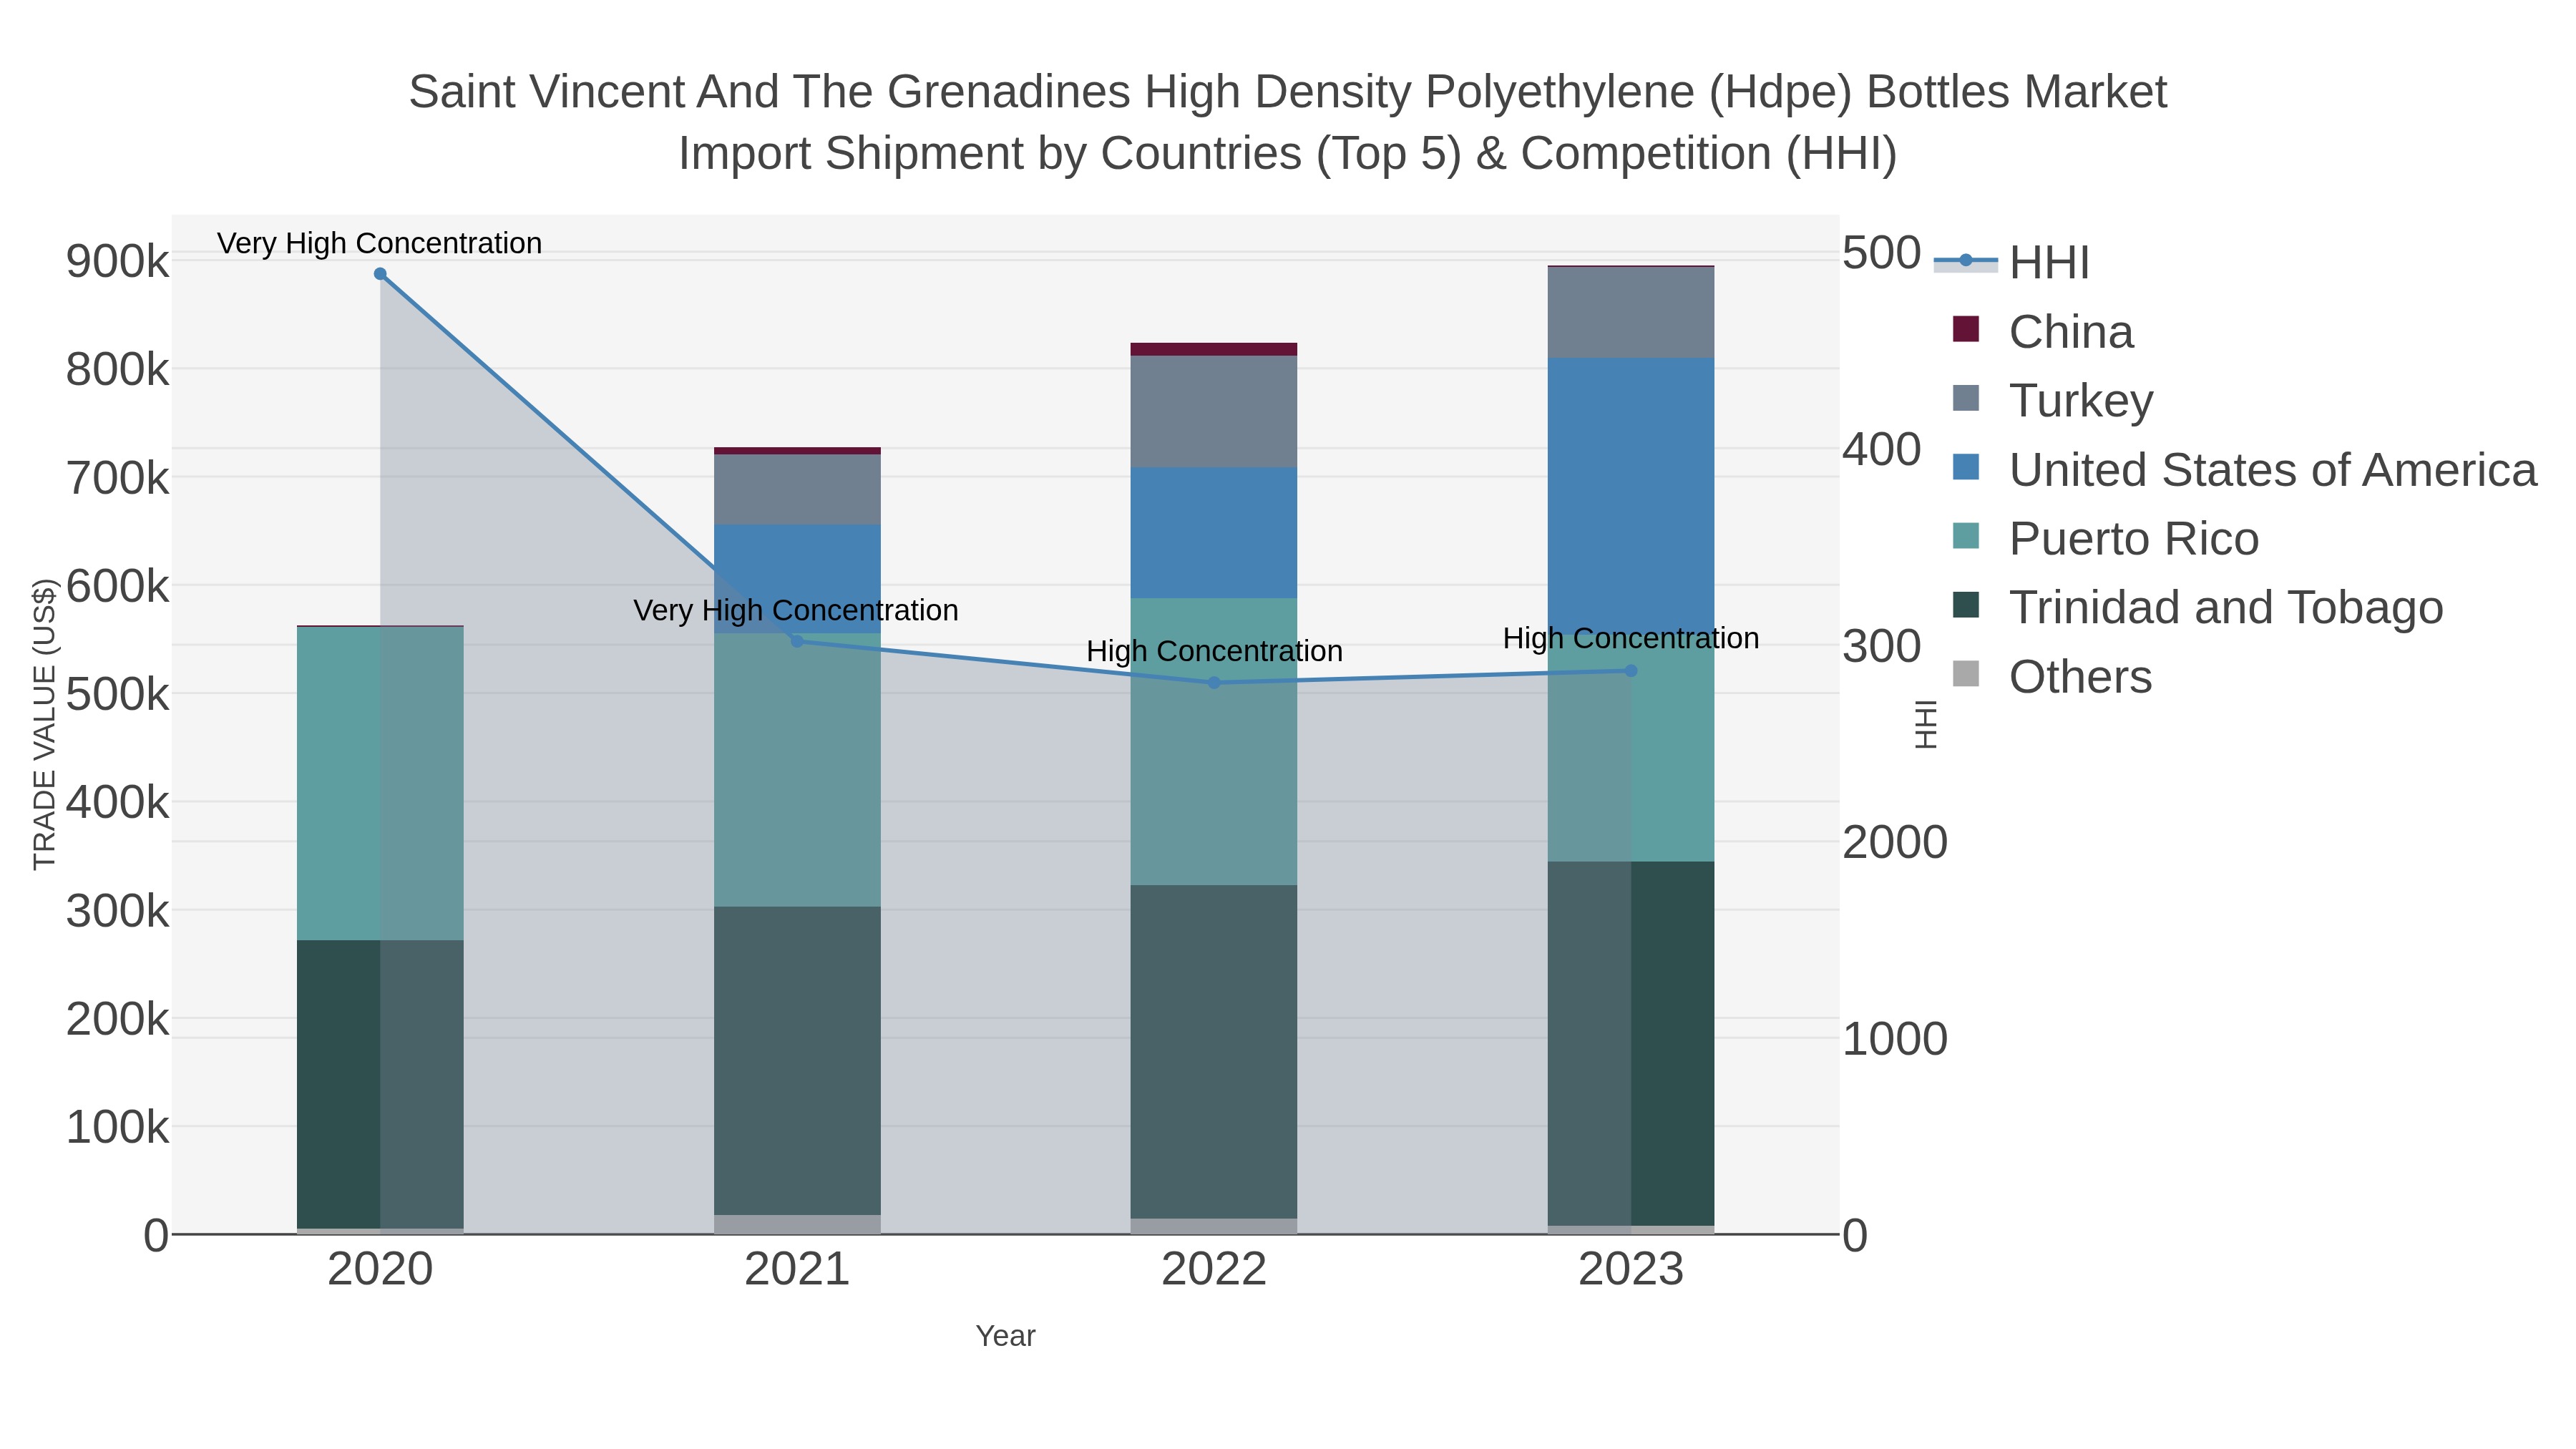This screenshot has height=1449, width=2576.
Task: Click the 1000 right-axis tick label
Action: (1895, 1039)
